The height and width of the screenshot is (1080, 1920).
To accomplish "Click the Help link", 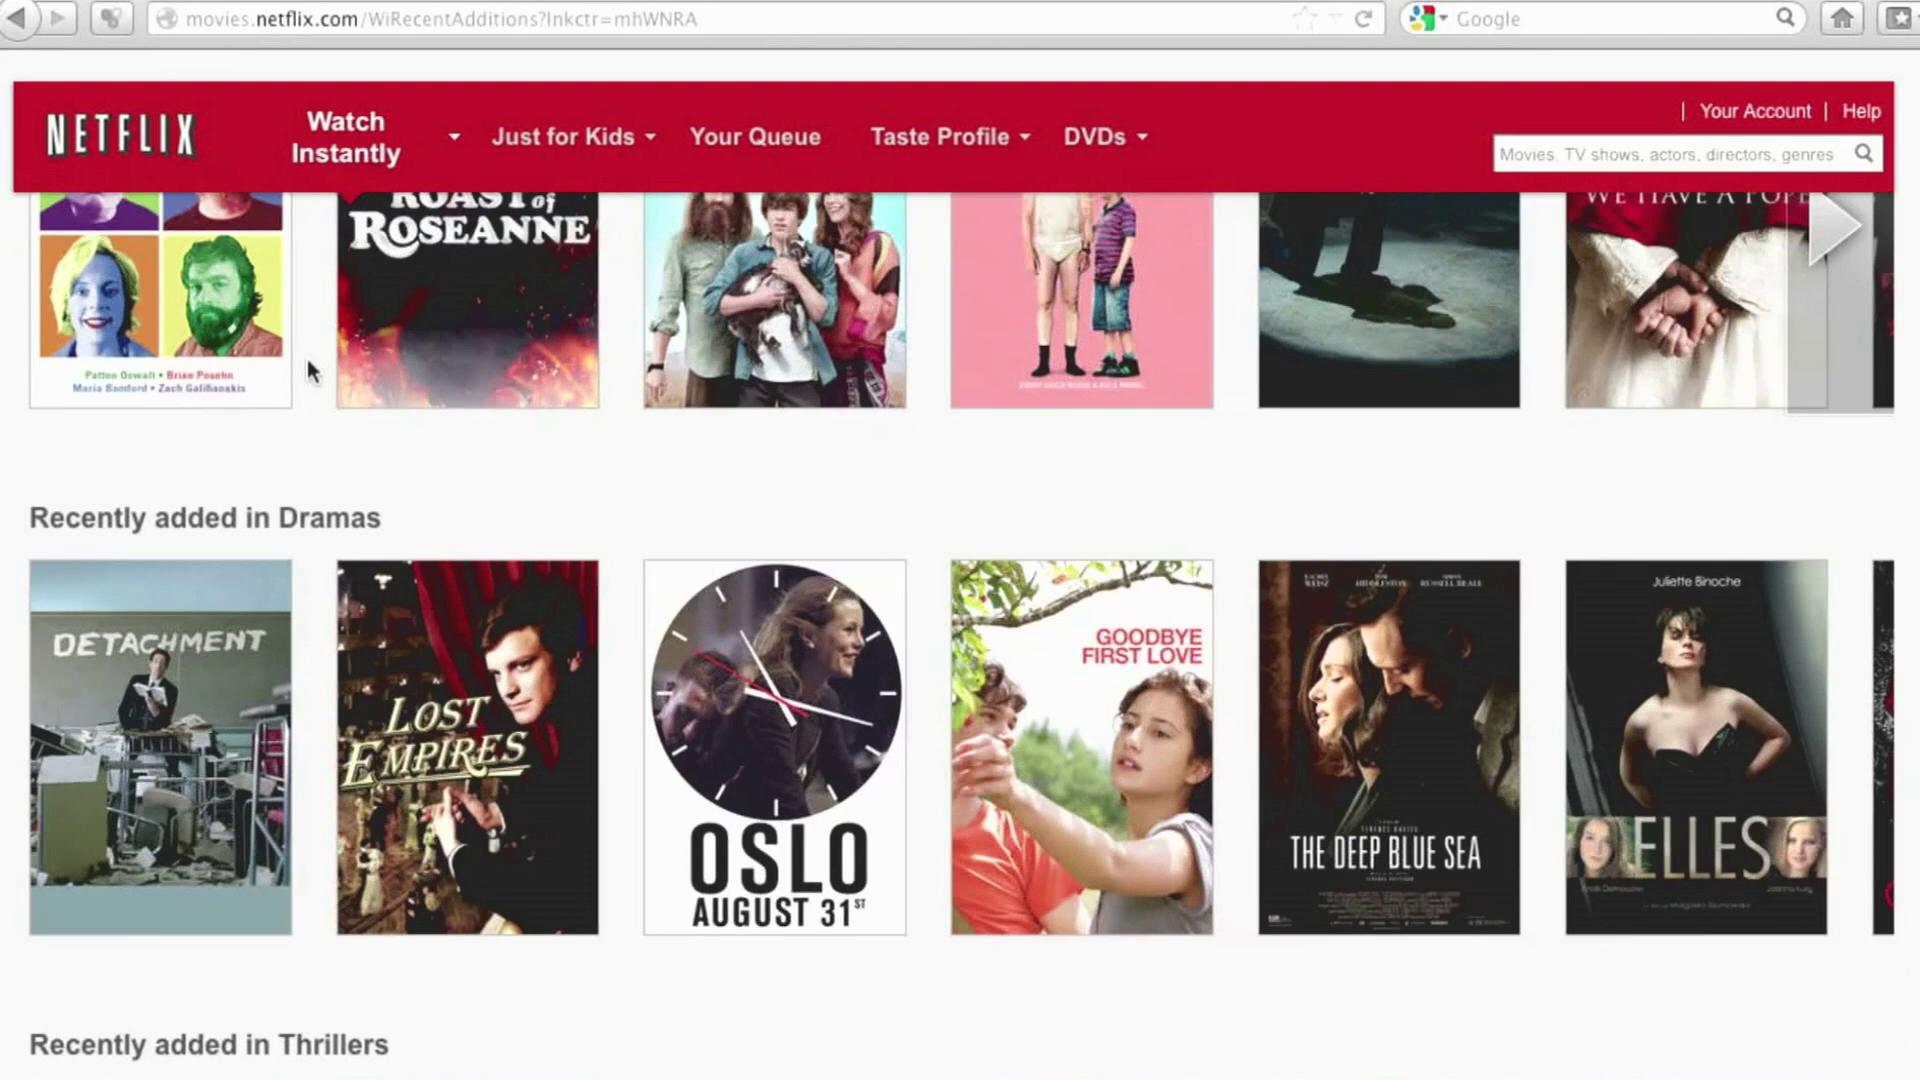I will pyautogui.click(x=1861, y=111).
